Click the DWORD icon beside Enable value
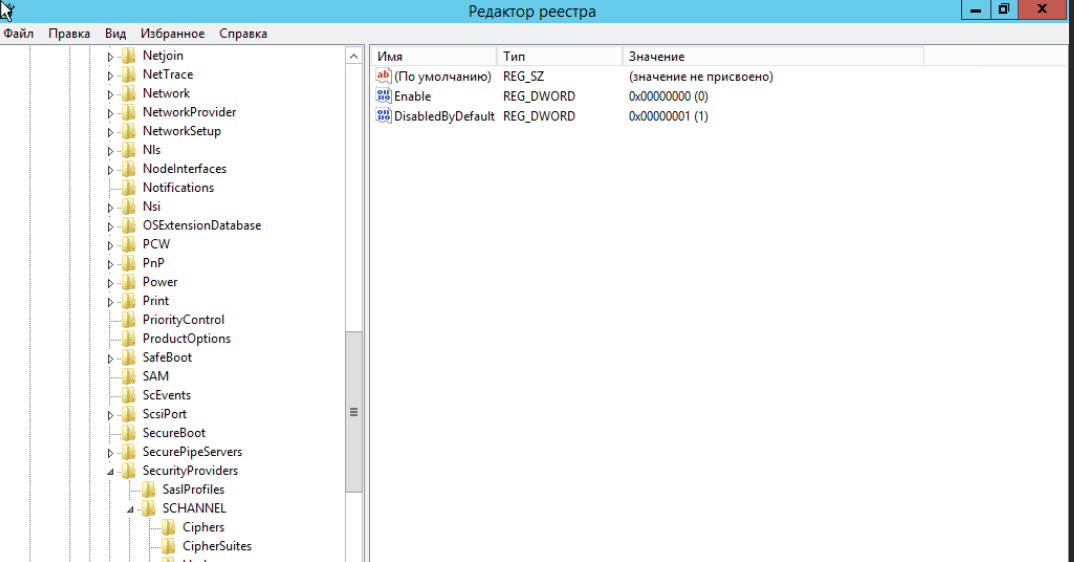1074x562 pixels. pyautogui.click(x=383, y=97)
